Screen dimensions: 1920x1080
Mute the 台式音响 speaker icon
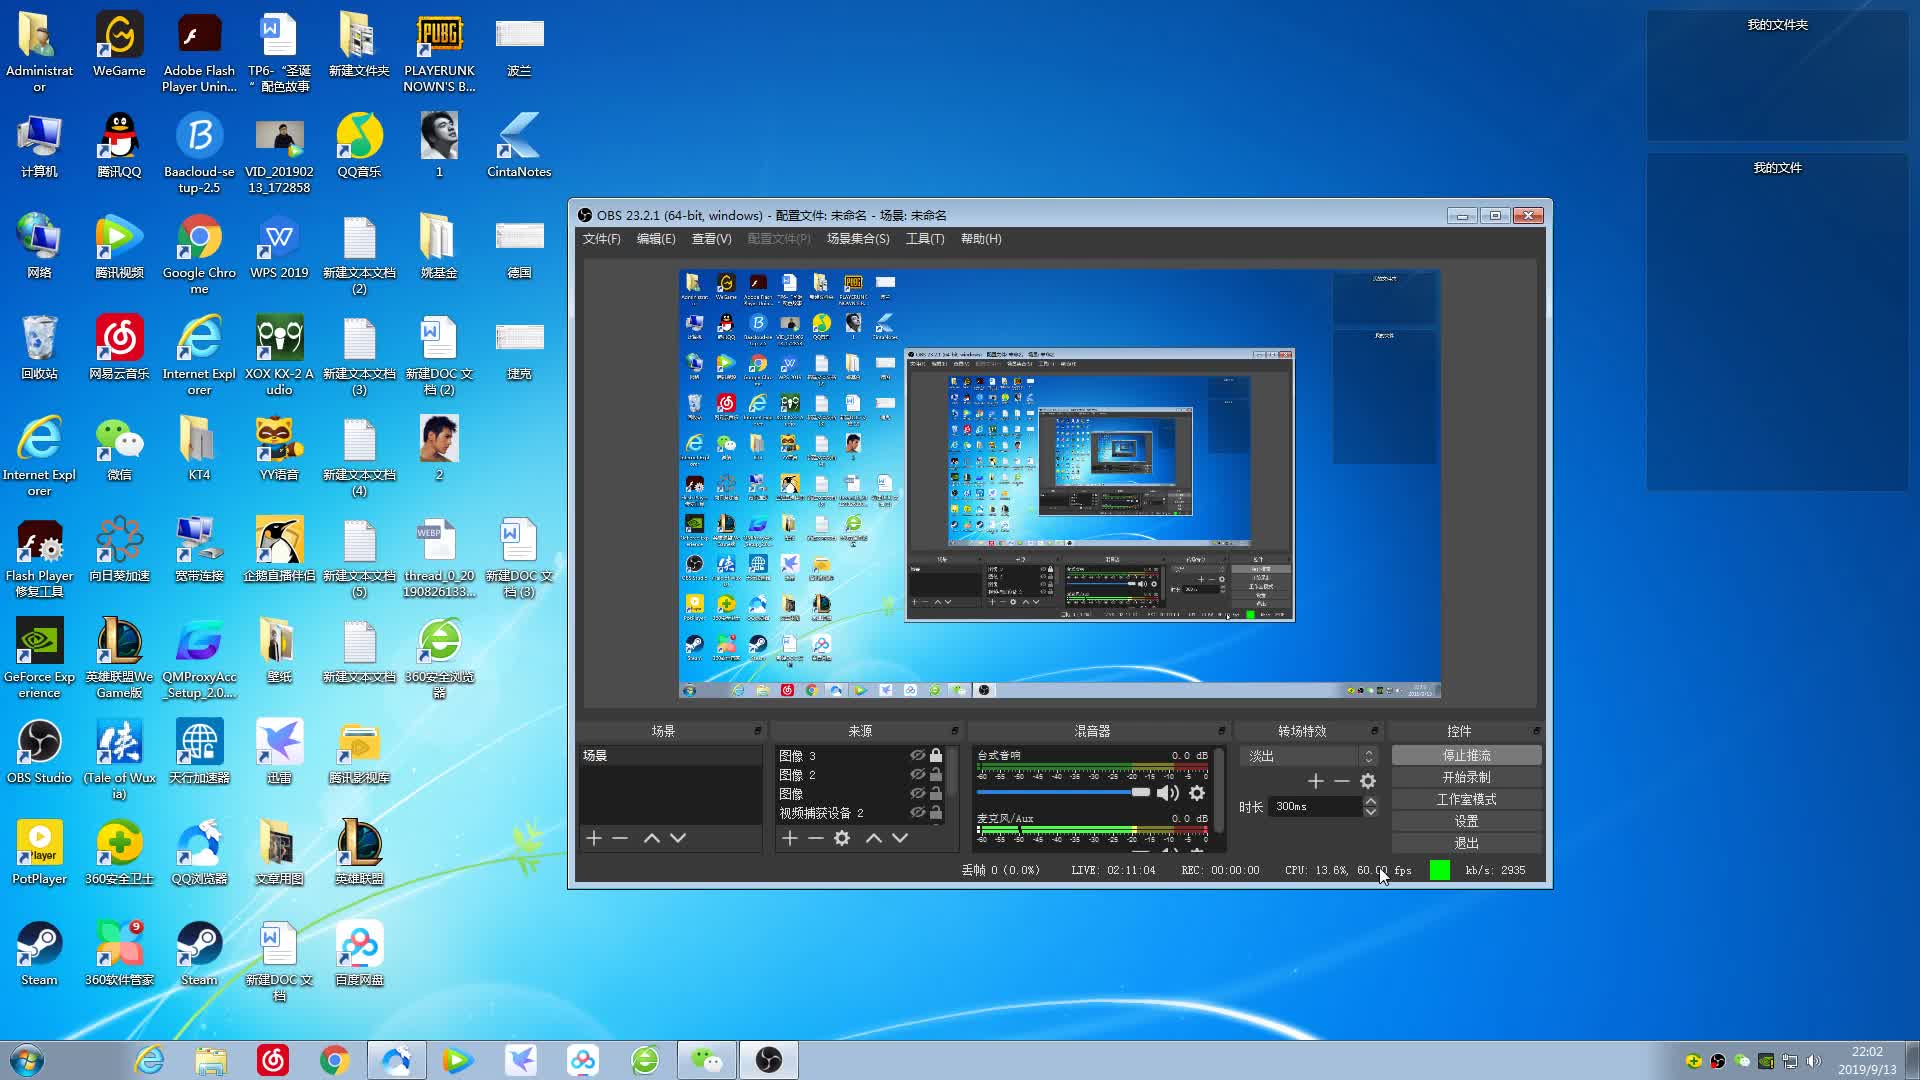click(1166, 793)
